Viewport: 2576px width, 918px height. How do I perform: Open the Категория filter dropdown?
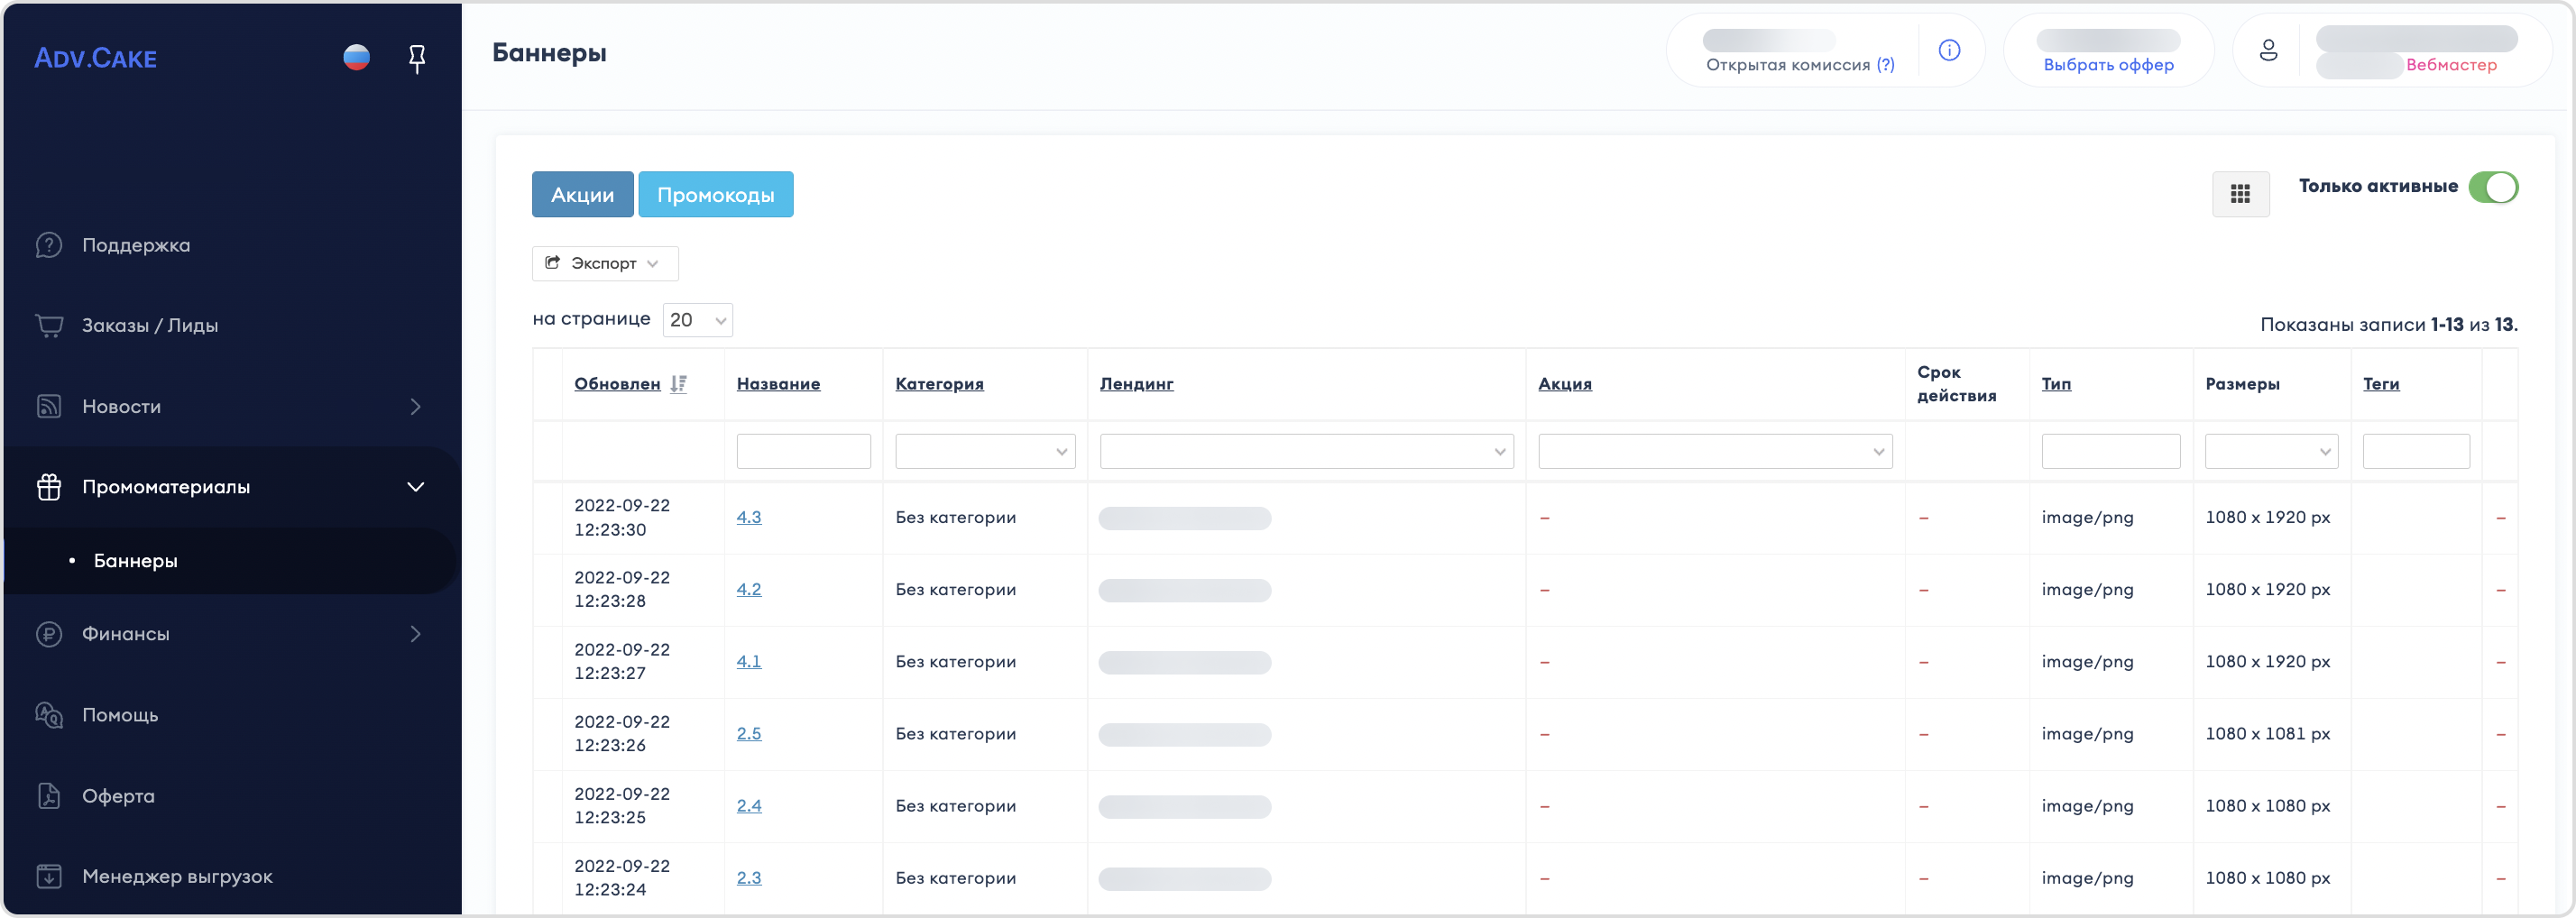pos(985,451)
